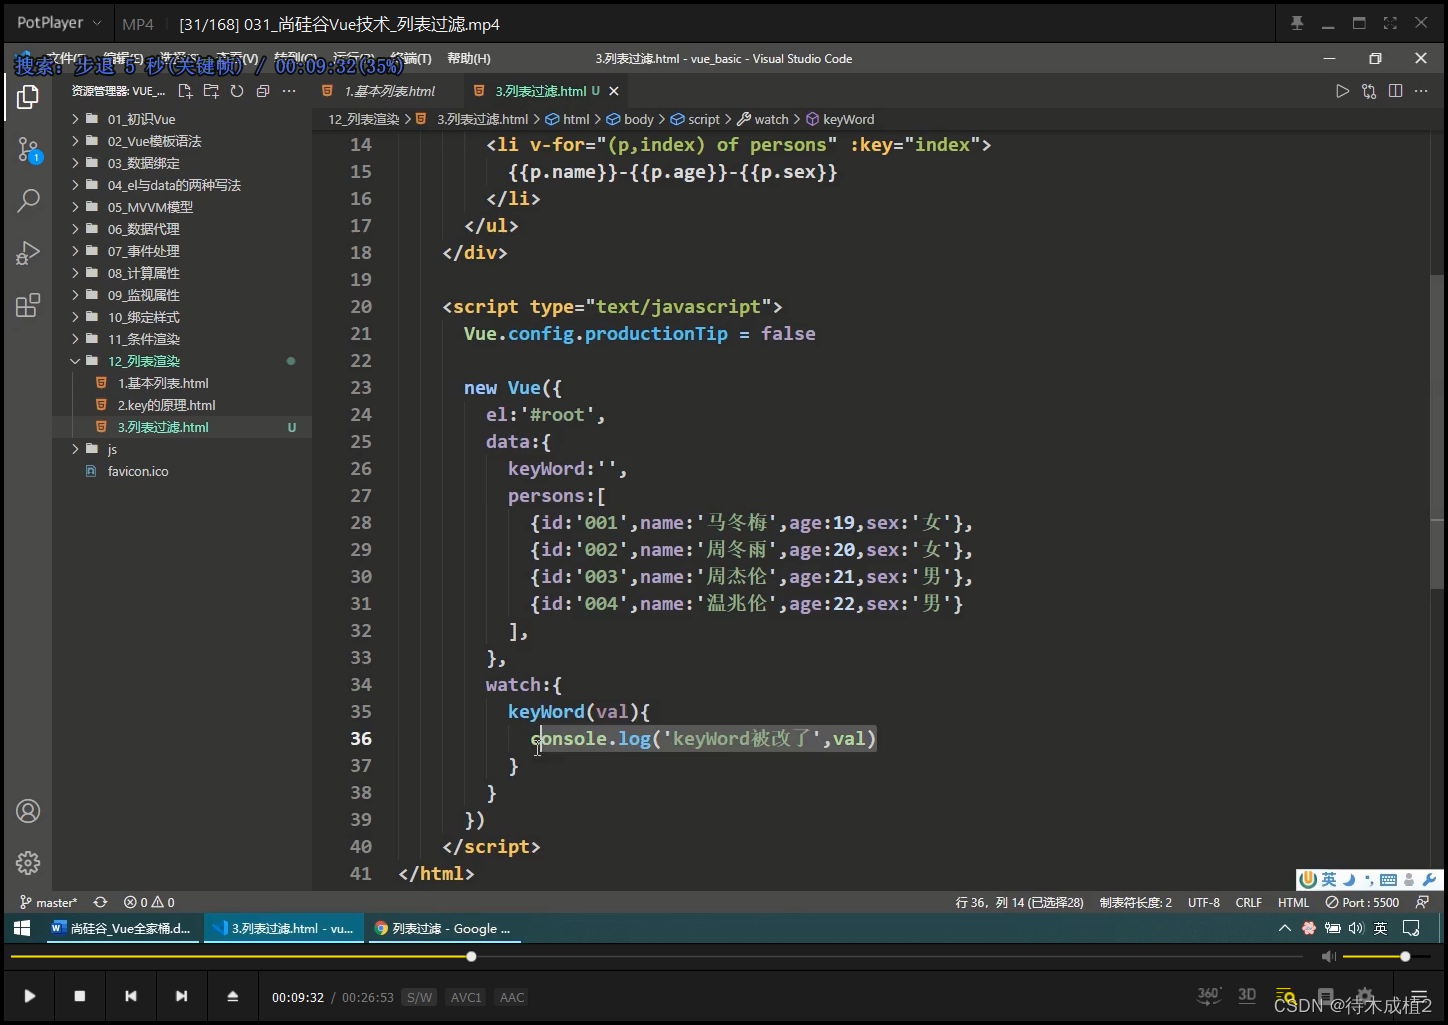This screenshot has width=1448, height=1025.
Task: Show errors and warnings count in the status bar
Action: pos(149,902)
